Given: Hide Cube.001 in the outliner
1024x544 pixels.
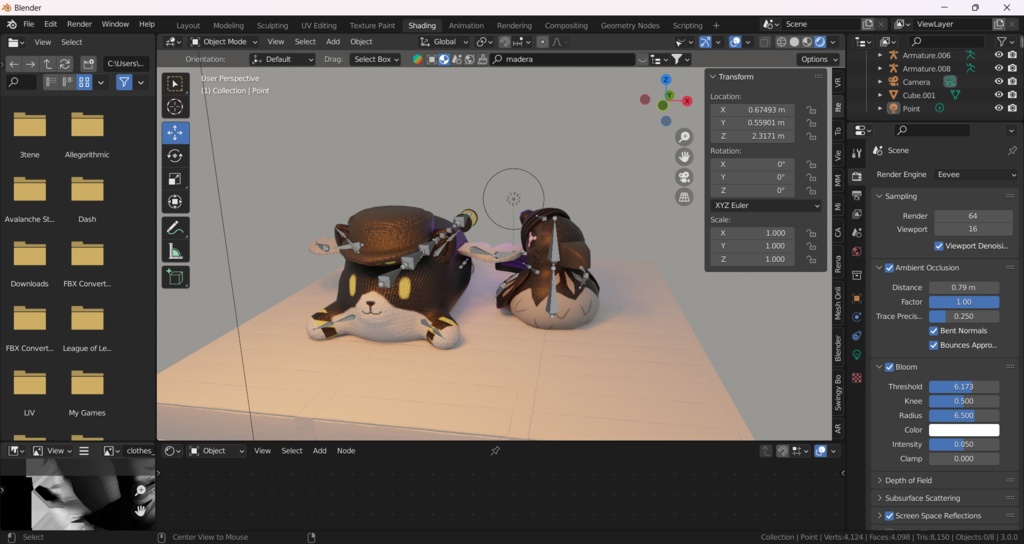Looking at the screenshot, I should 999,95.
